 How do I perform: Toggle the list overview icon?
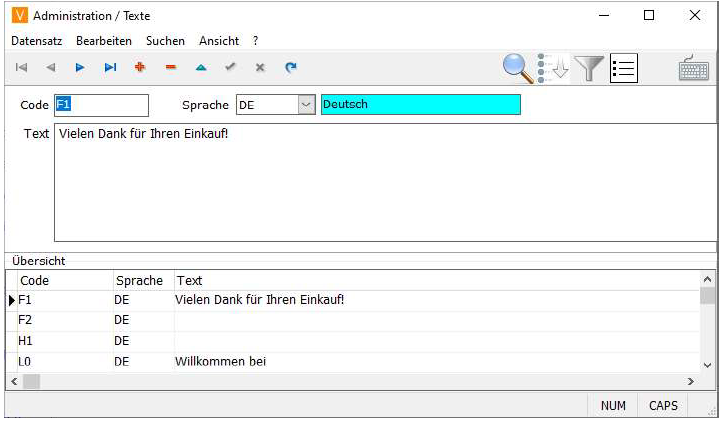click(624, 68)
